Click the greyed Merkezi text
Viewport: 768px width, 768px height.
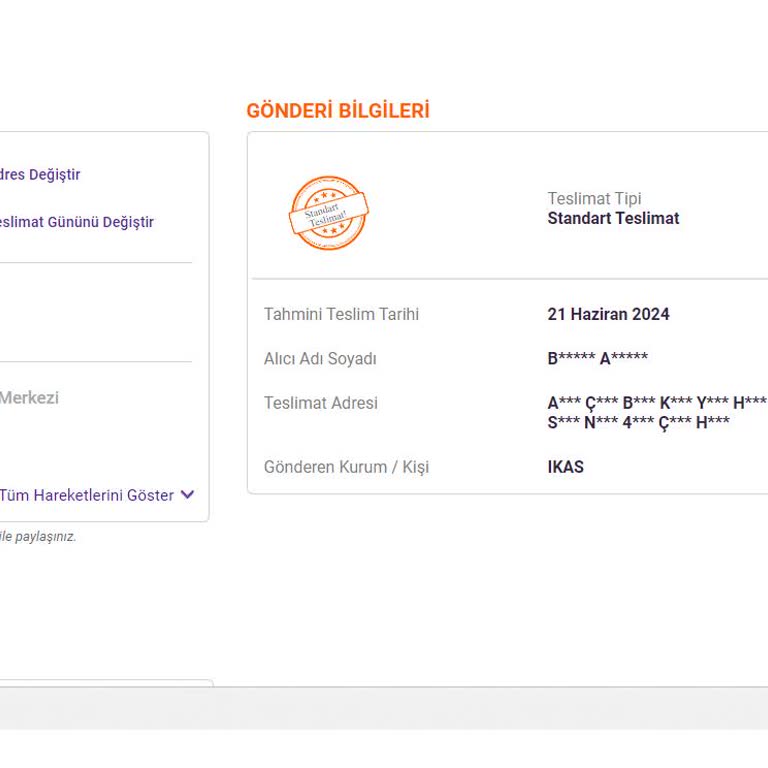pos(29,397)
